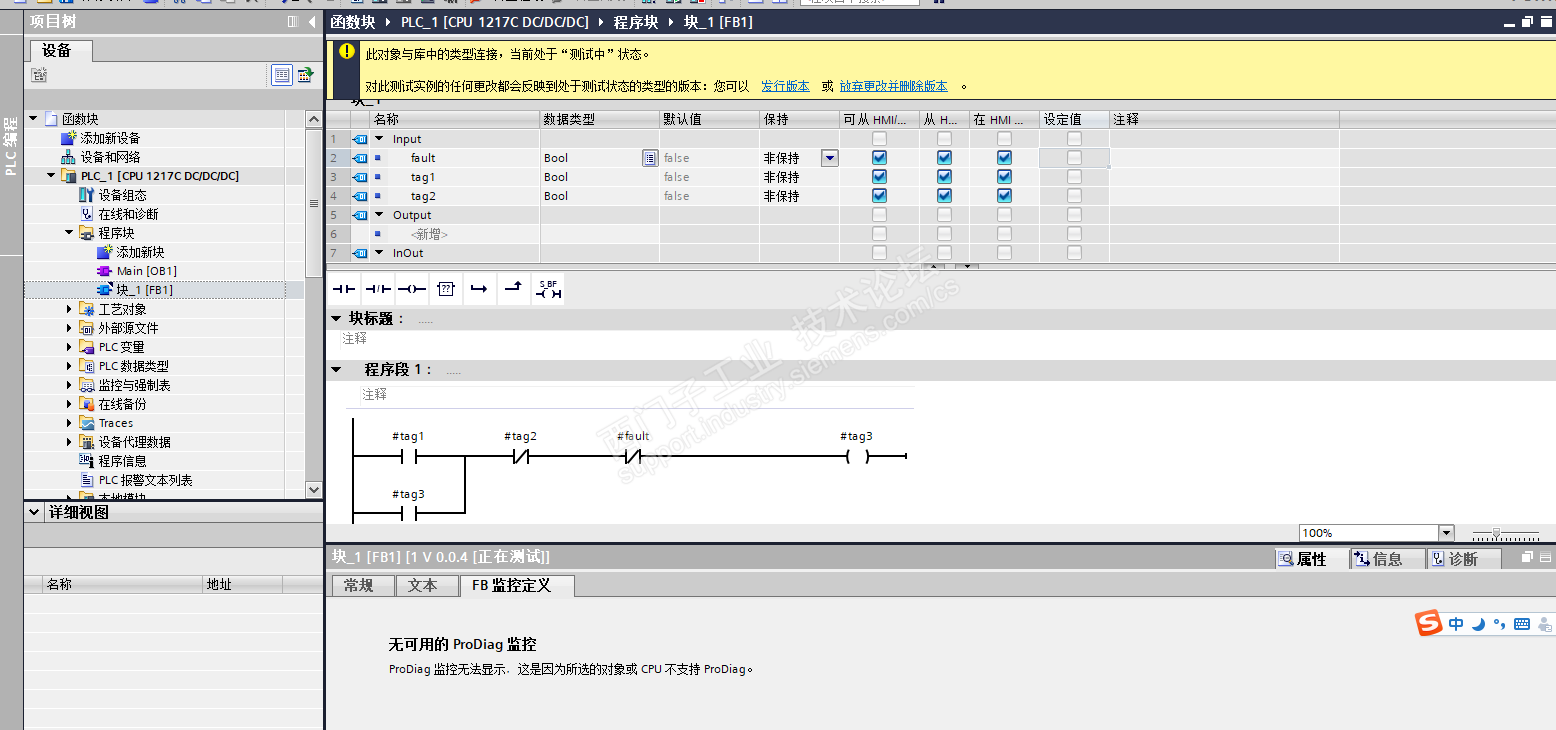Insert an empty box instruction
Screen dimensions: 1556x730
[x=446, y=290]
